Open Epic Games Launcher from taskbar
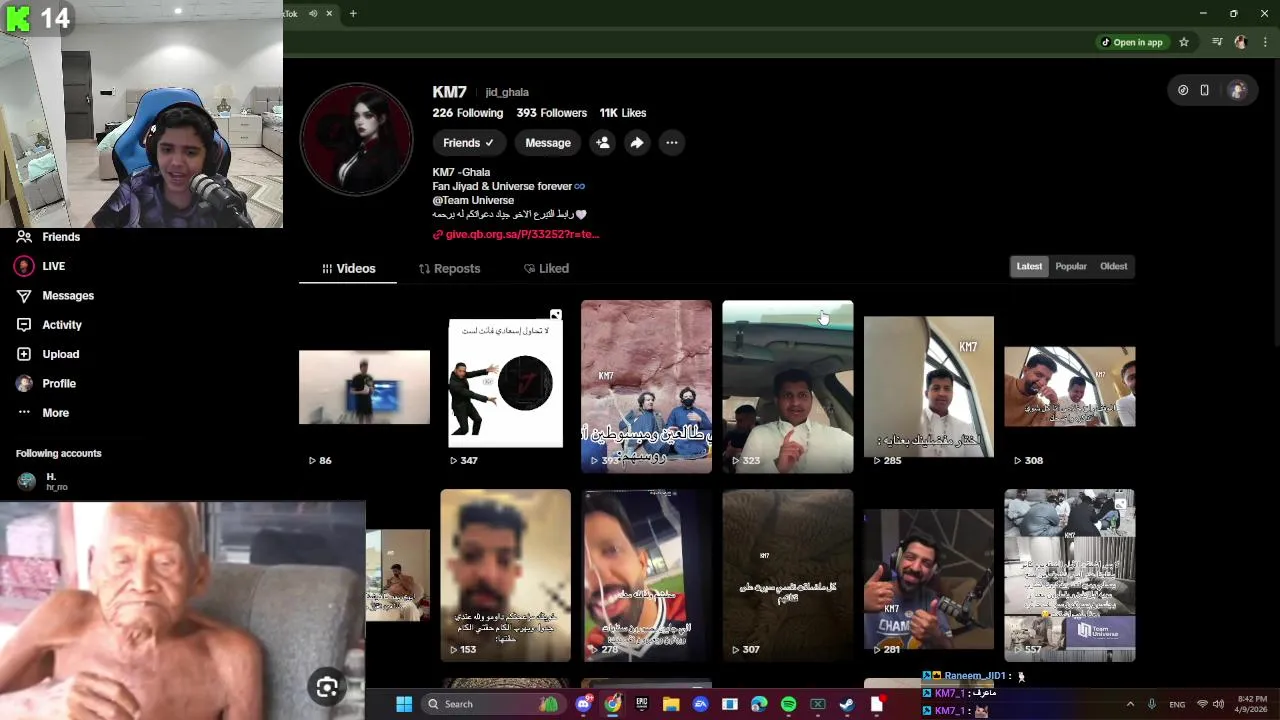The image size is (1280, 720). coord(642,704)
